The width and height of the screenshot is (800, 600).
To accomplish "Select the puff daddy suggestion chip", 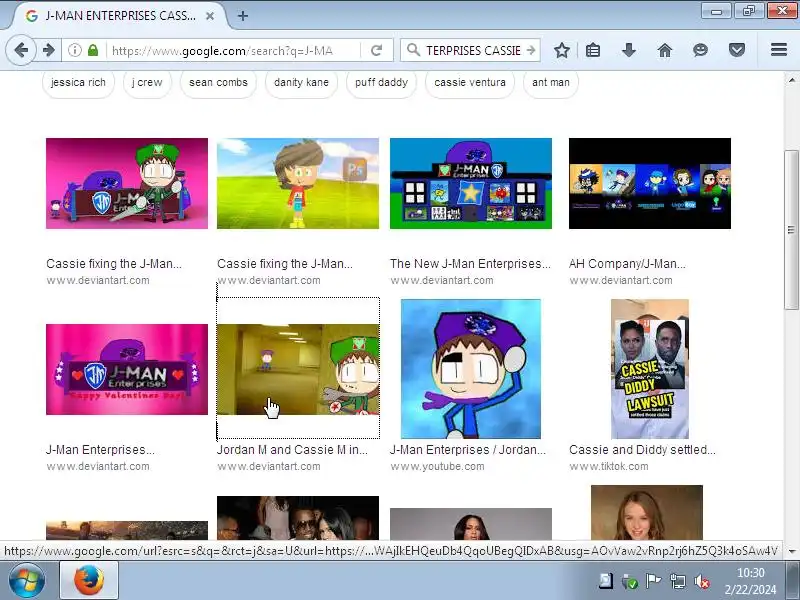I will [381, 83].
